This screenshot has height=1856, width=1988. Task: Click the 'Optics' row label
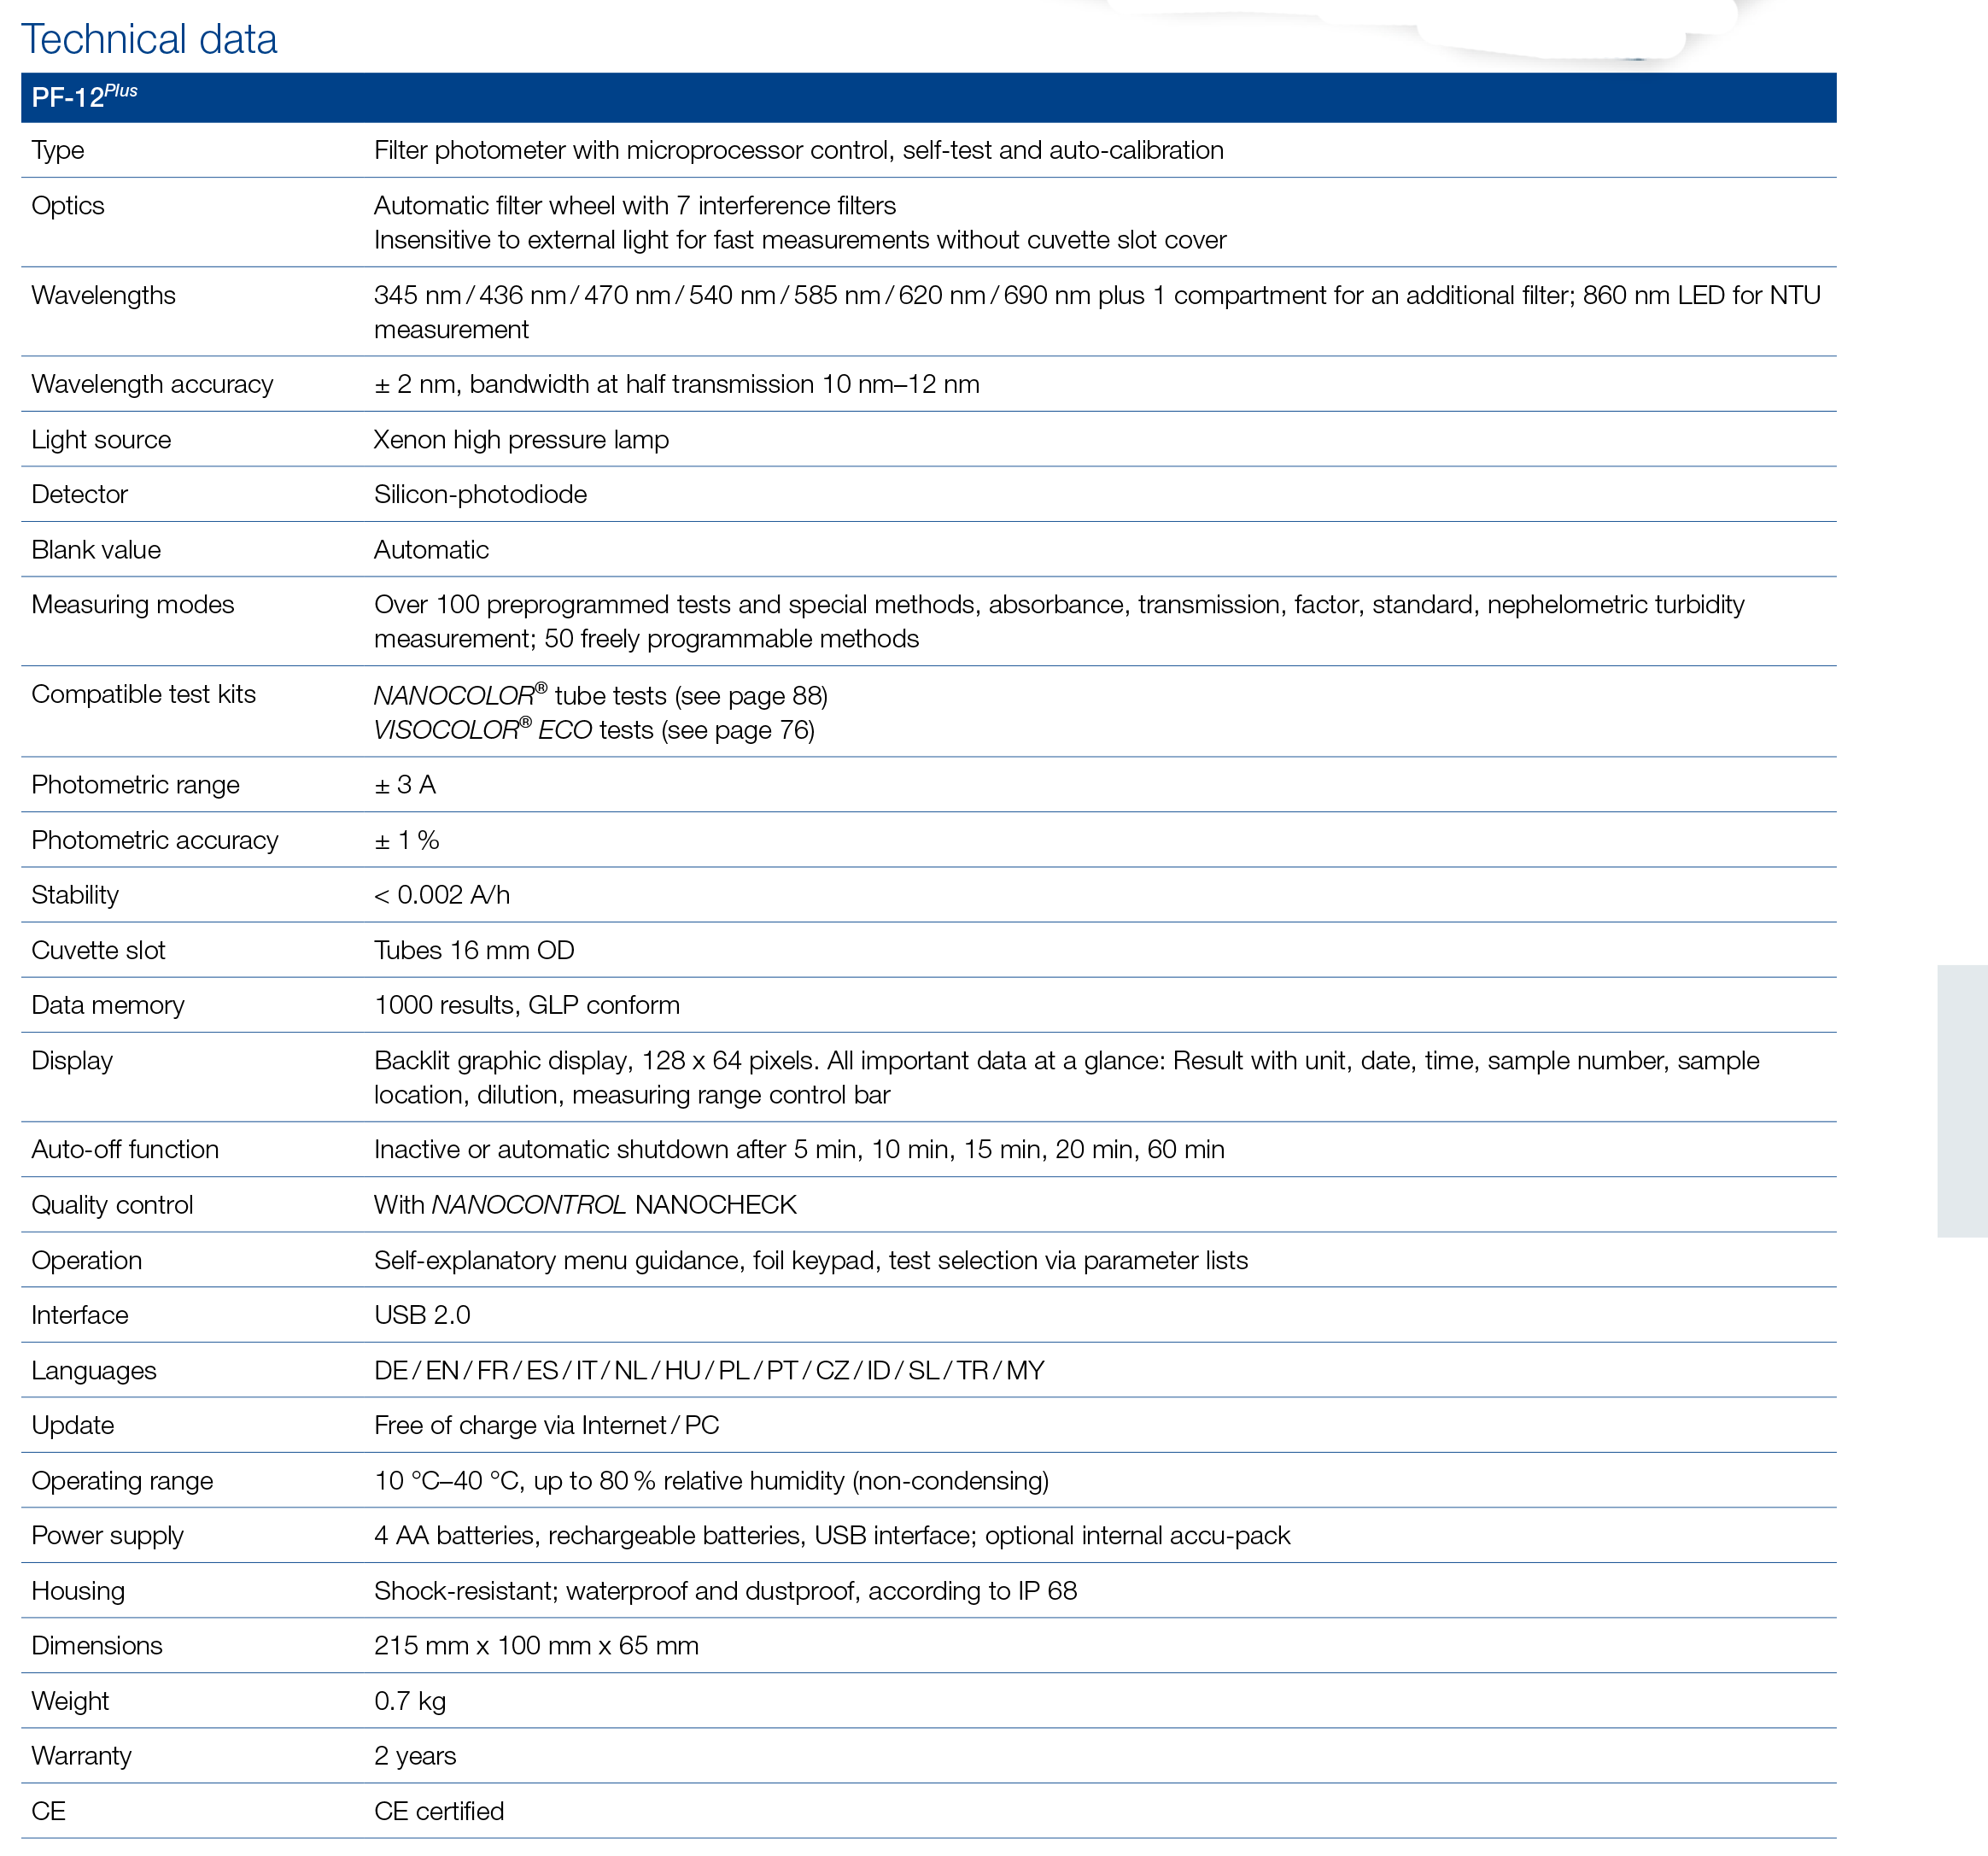[68, 206]
